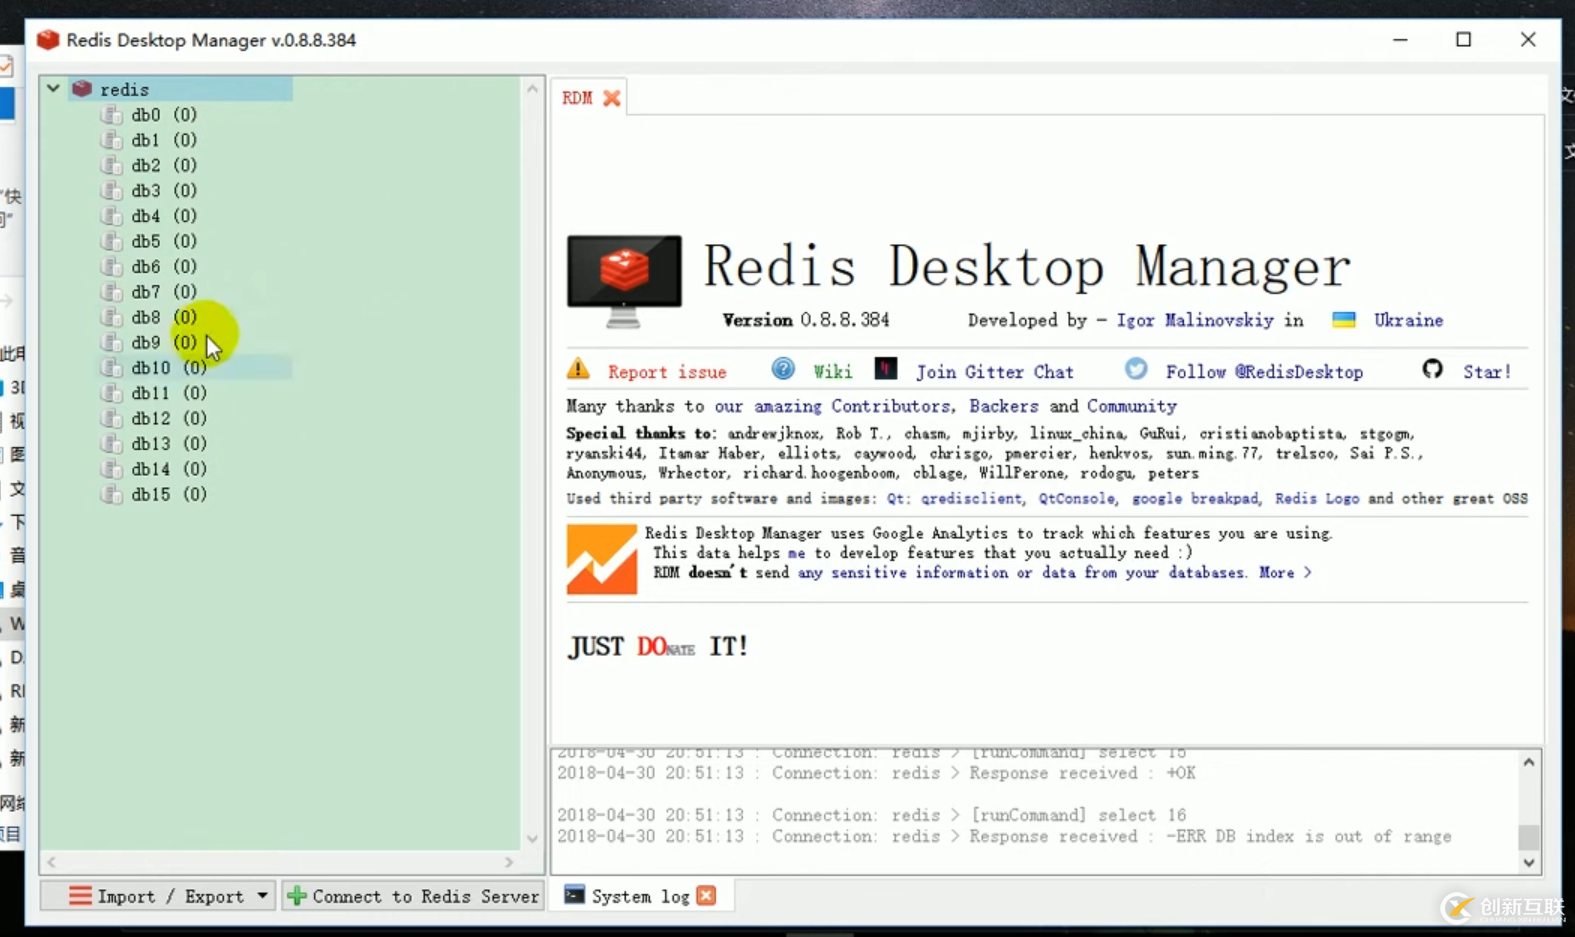Switch to the RDM tab
Screen dimensions: 1575x937
pyautogui.click(x=577, y=98)
